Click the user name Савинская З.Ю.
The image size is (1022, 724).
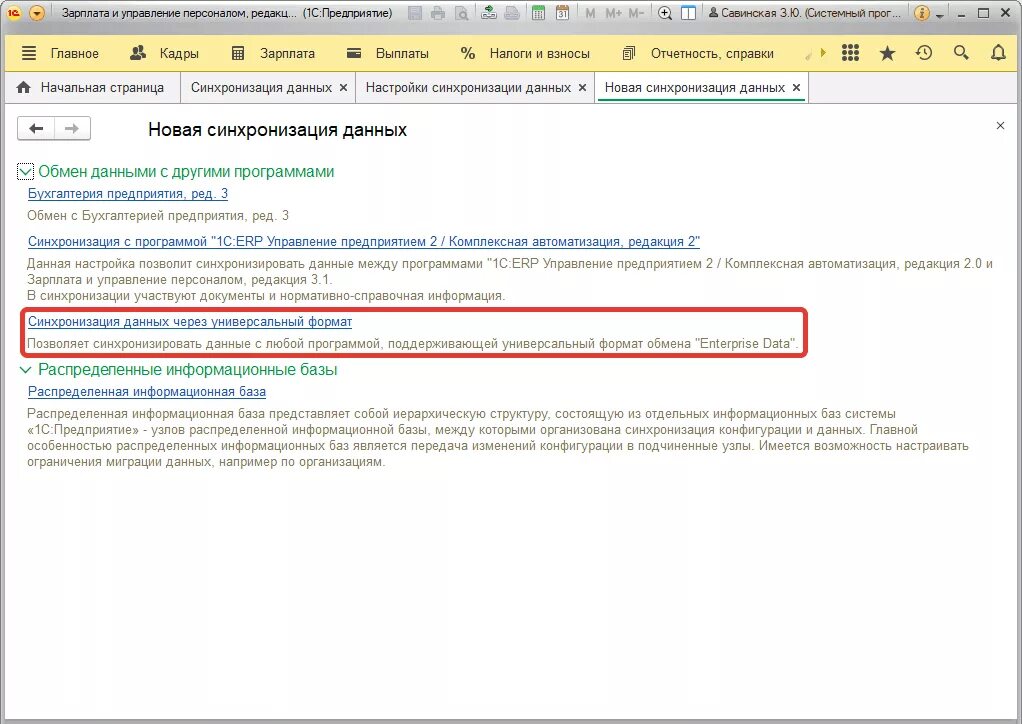click(x=805, y=13)
